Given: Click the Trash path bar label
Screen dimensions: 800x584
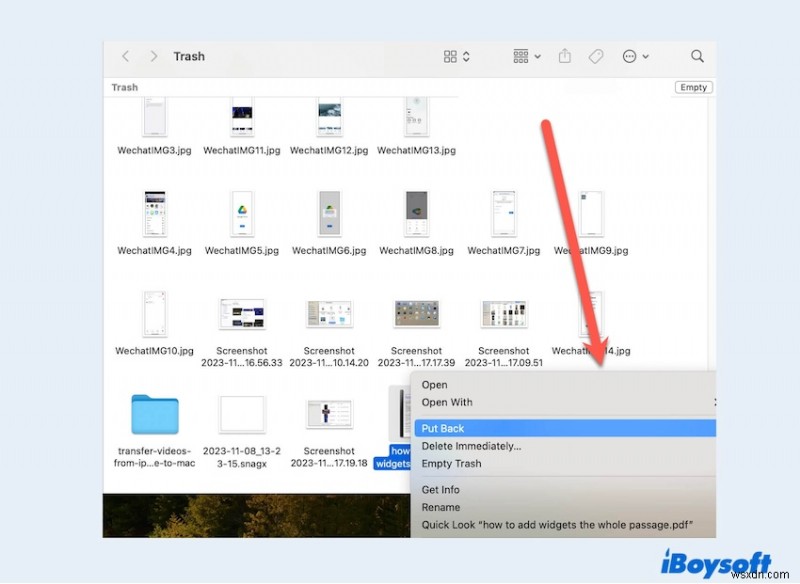Looking at the screenshot, I should click(x=124, y=87).
